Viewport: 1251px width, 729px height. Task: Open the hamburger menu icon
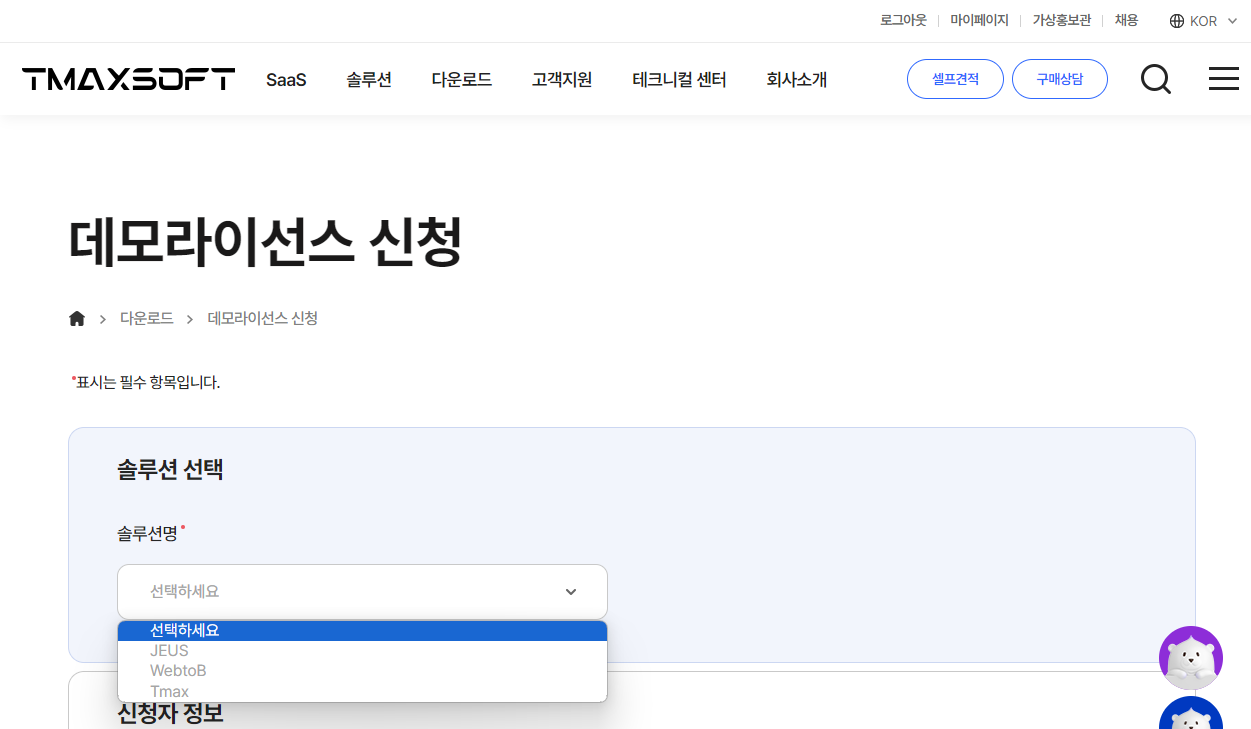(1224, 79)
